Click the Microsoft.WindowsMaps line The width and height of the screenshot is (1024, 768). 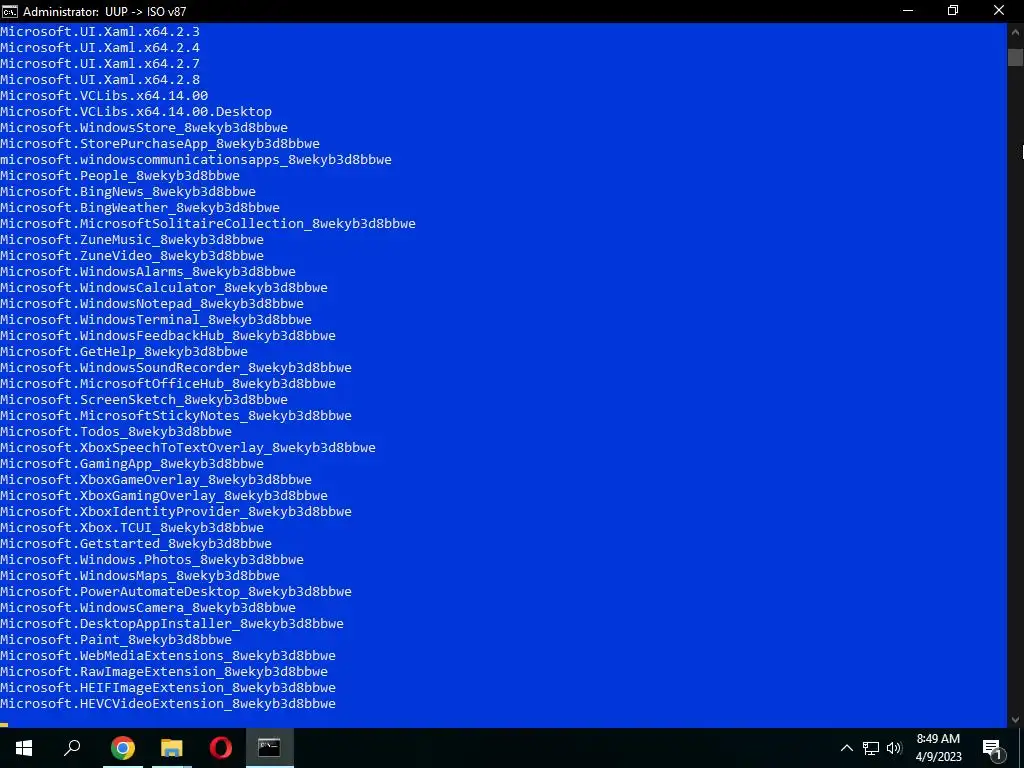140,575
